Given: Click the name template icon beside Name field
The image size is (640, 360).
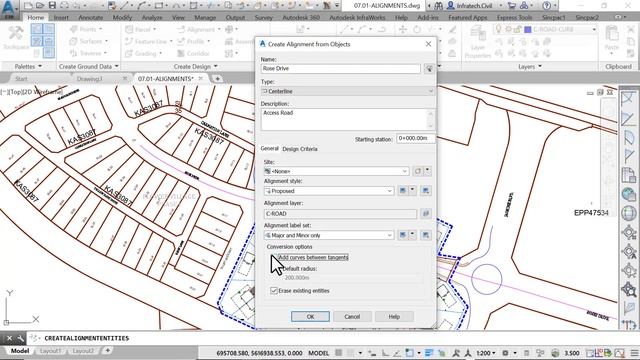Looking at the screenshot, I should [x=429, y=69].
